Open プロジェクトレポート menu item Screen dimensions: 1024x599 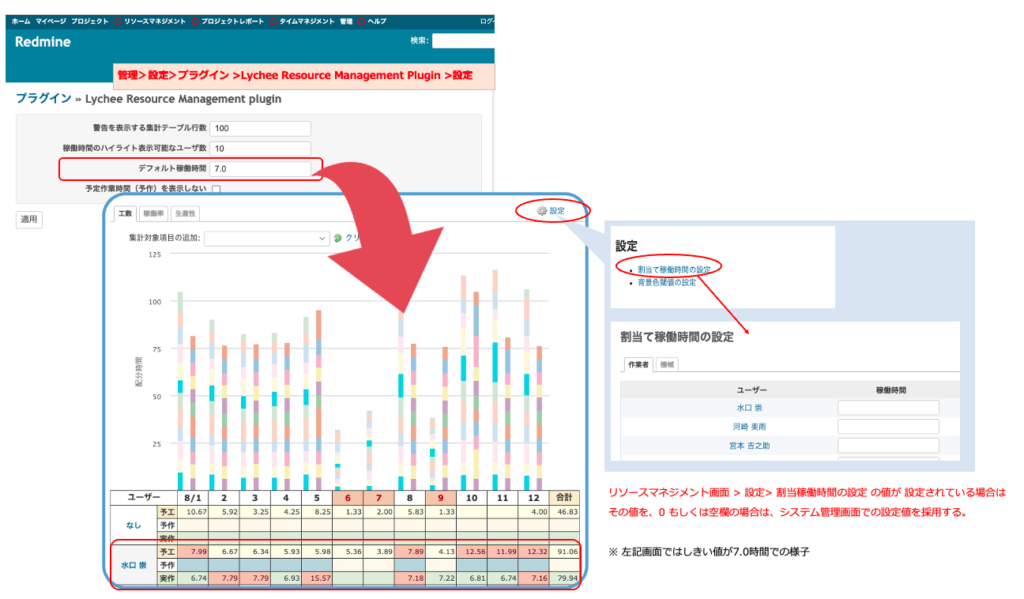tap(232, 22)
